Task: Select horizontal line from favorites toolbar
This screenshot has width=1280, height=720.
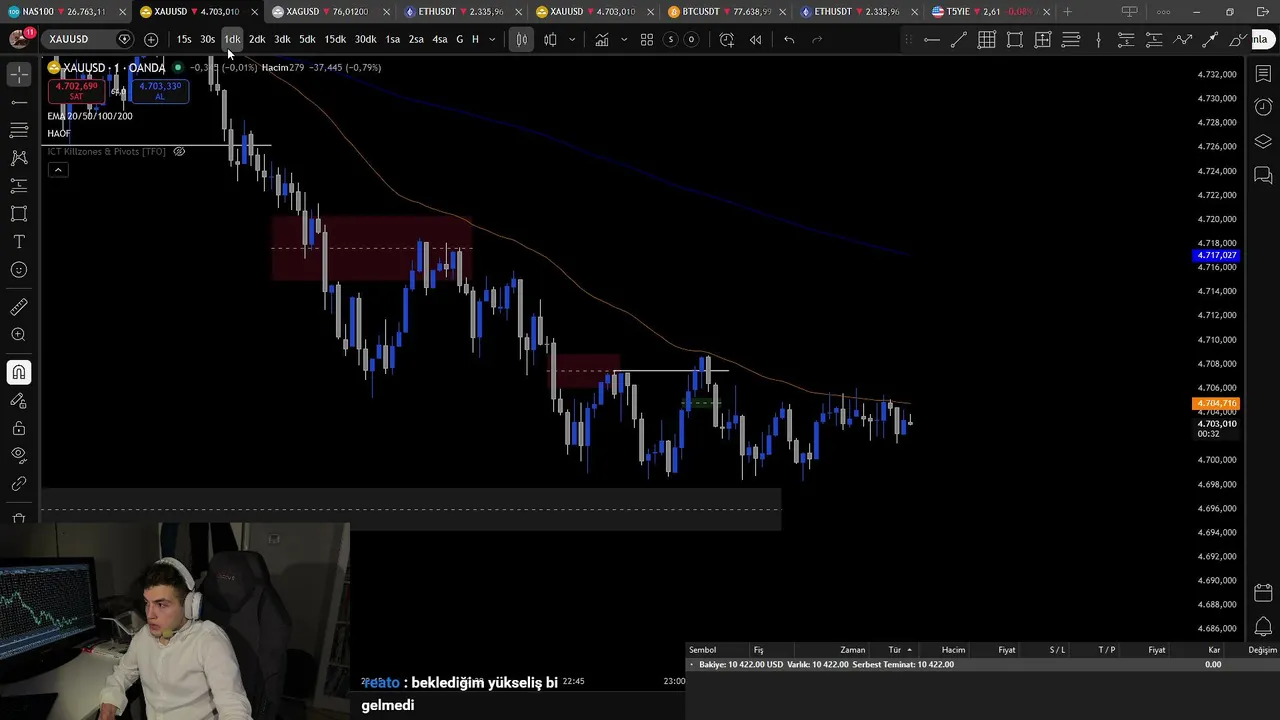Action: click(931, 39)
